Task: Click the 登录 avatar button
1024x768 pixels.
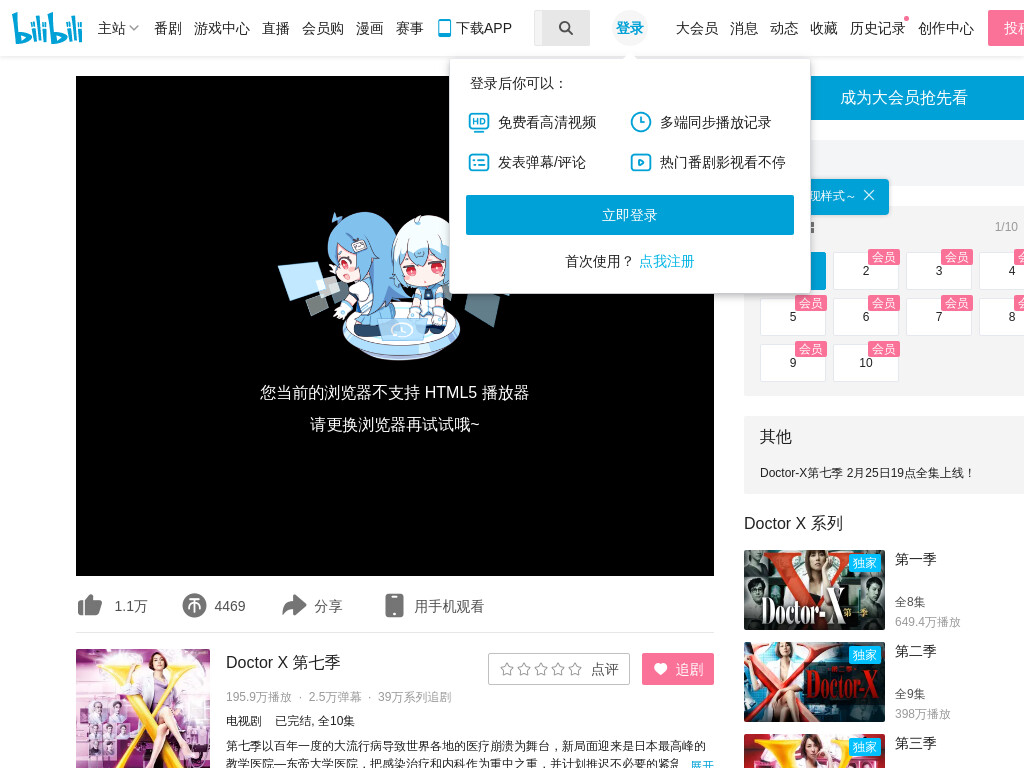Action: (630, 28)
